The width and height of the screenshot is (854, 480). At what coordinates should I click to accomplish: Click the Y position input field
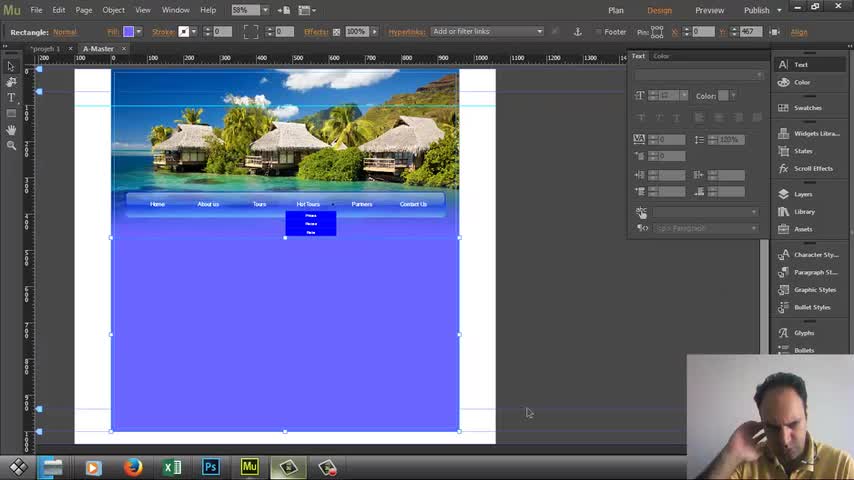tap(750, 32)
